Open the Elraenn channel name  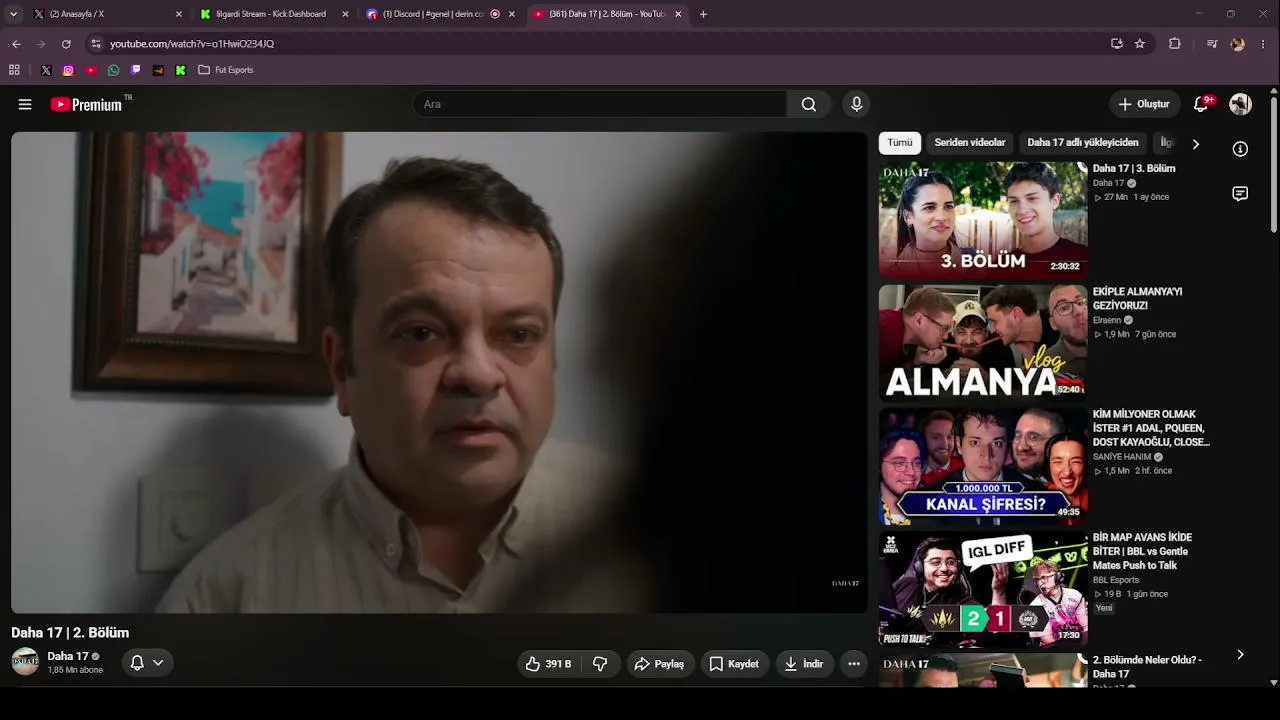coord(1107,320)
